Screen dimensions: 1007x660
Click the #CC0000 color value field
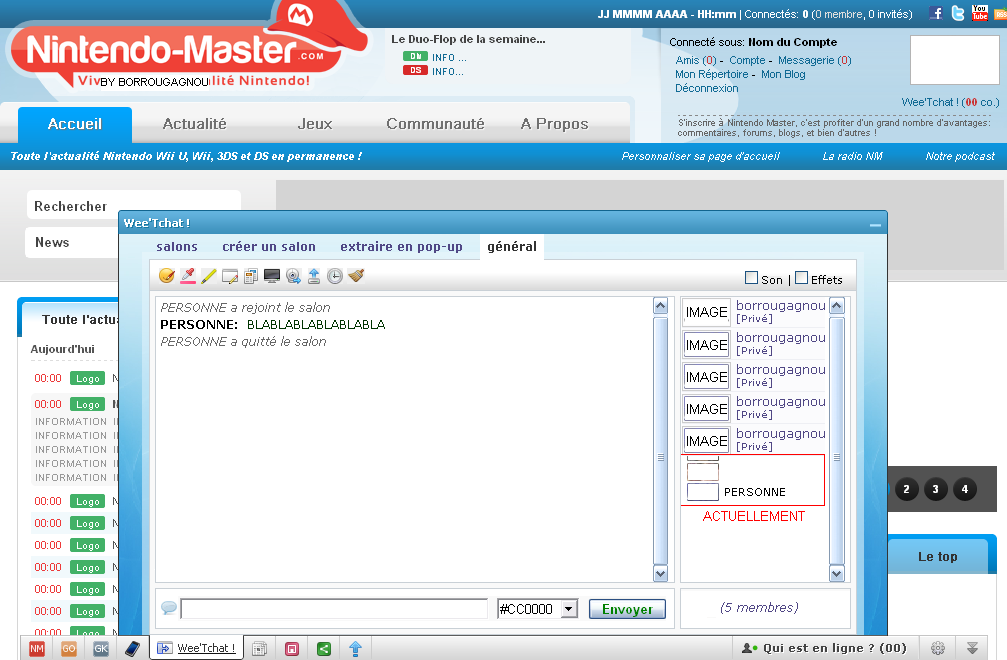pos(529,609)
